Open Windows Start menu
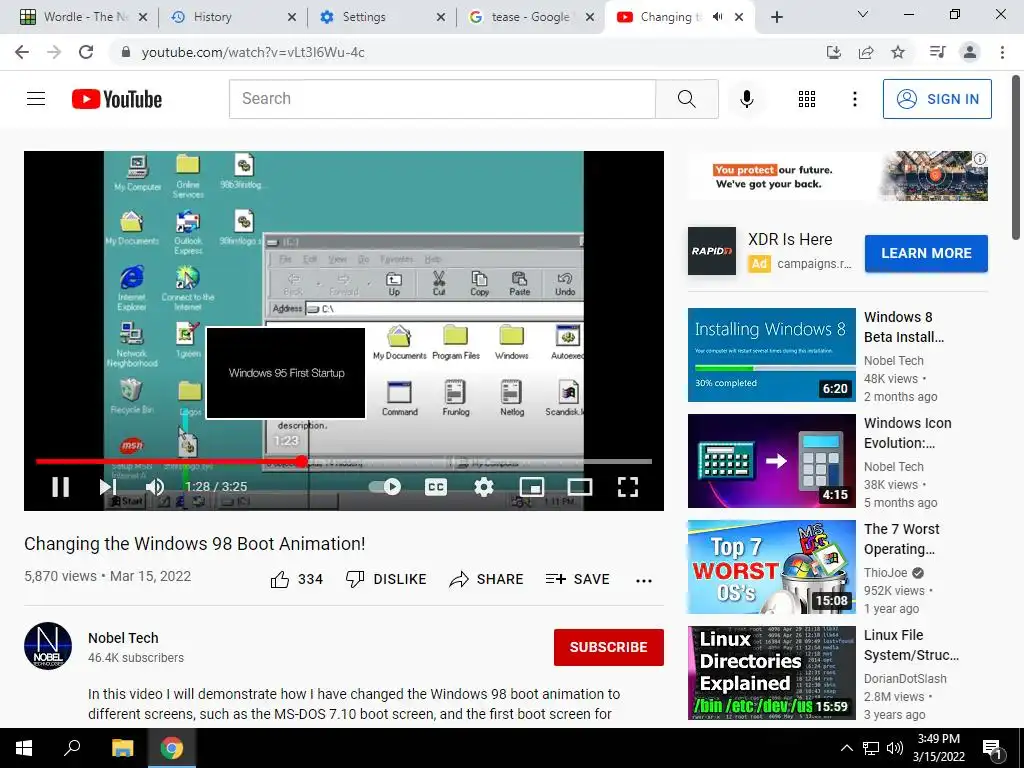Image resolution: width=1024 pixels, height=768 pixels. (24, 748)
